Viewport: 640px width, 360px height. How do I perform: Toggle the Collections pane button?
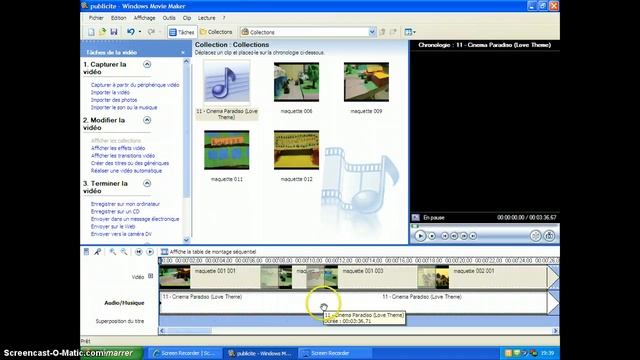tap(216, 32)
